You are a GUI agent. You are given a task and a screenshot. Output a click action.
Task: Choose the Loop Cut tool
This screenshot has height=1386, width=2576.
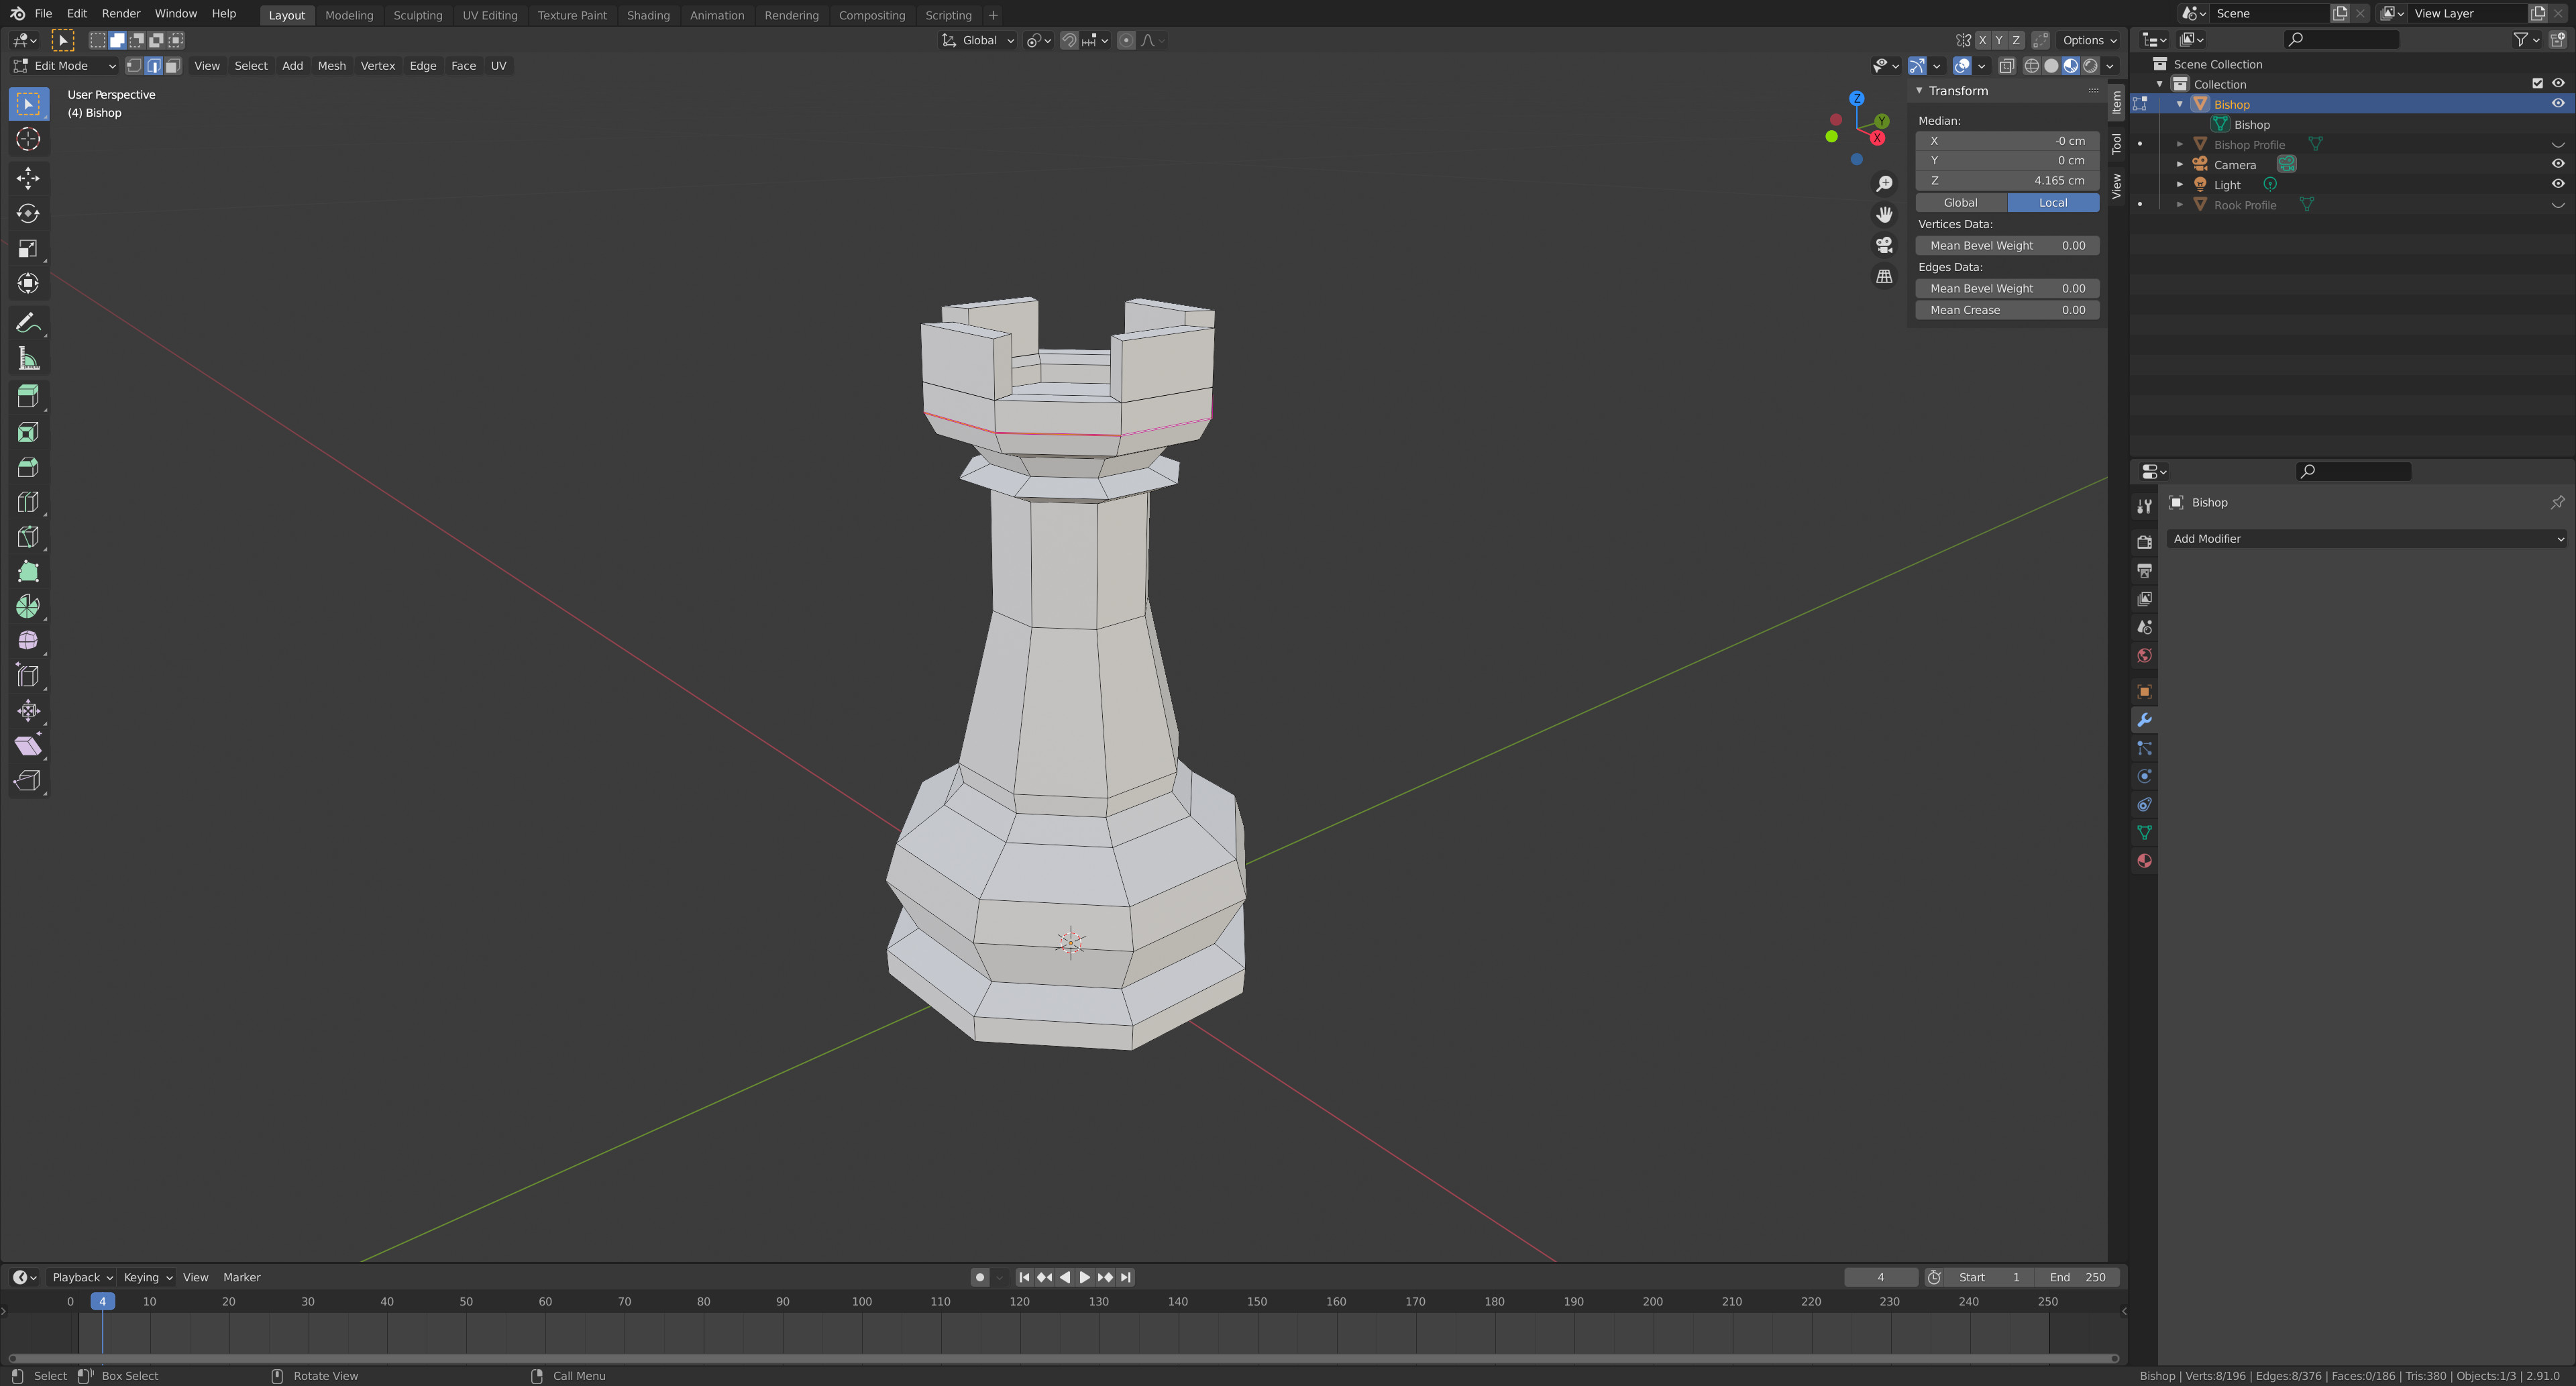click(28, 502)
